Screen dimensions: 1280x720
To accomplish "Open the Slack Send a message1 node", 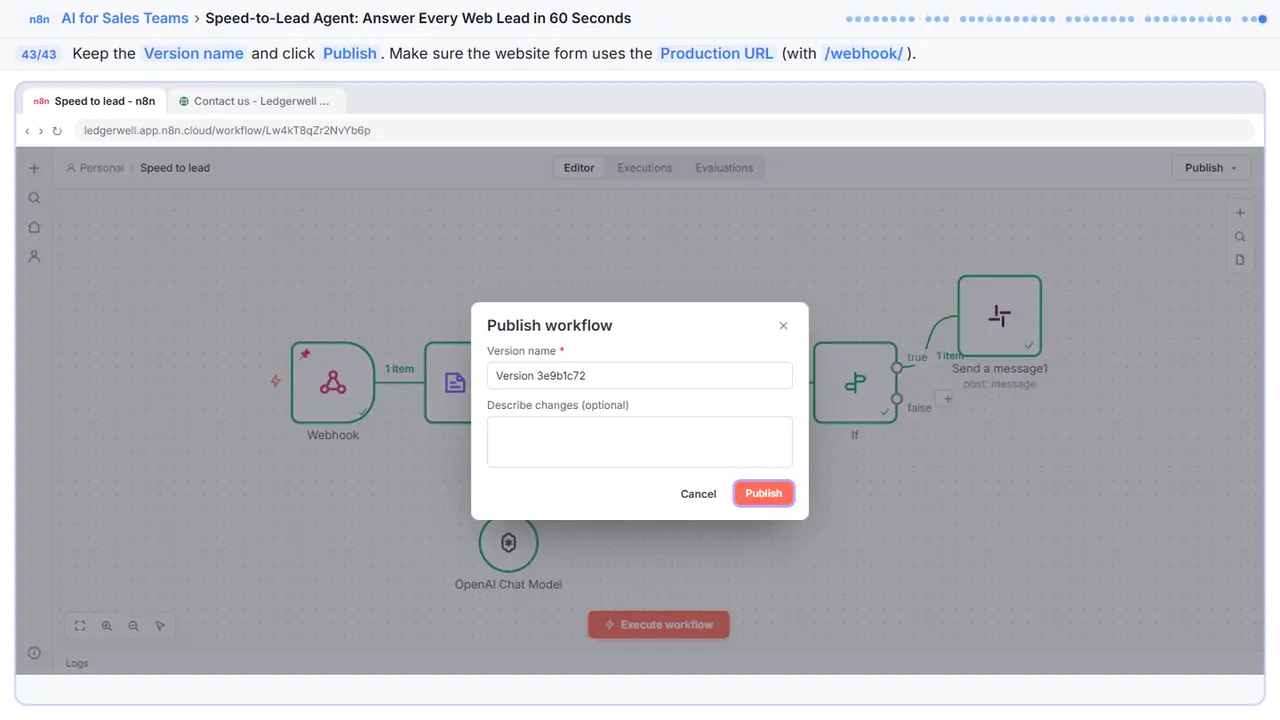I will tap(999, 316).
